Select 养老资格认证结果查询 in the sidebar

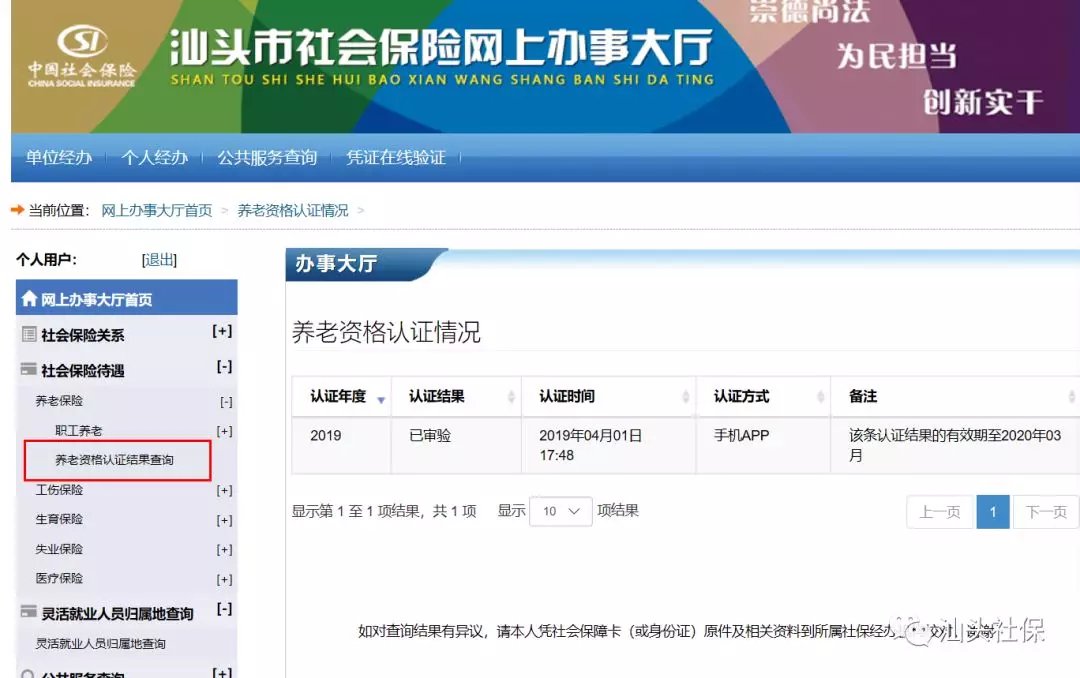pos(114,460)
